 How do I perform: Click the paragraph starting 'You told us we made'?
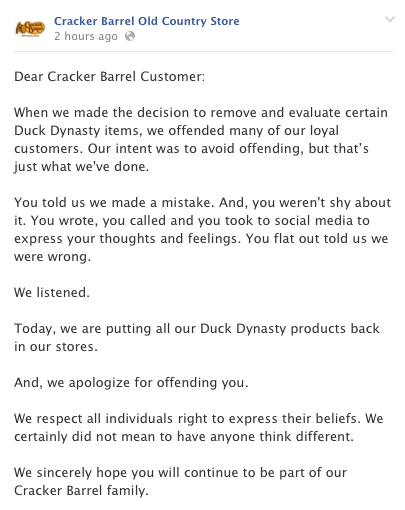202,229
